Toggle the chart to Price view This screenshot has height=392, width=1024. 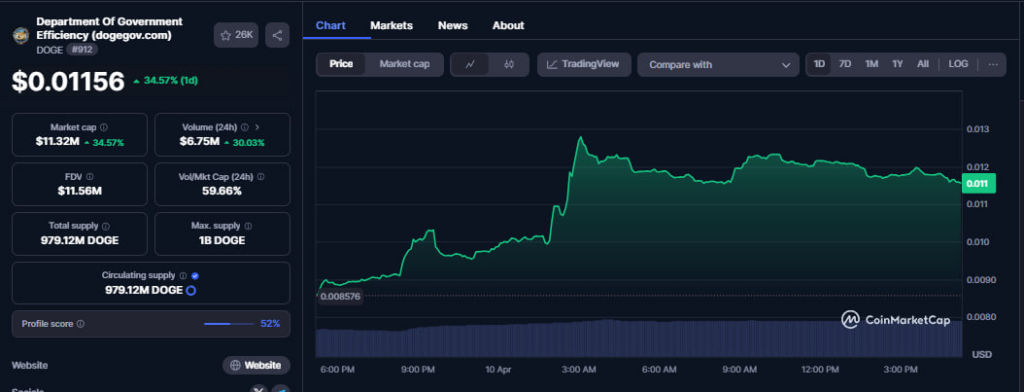click(341, 64)
